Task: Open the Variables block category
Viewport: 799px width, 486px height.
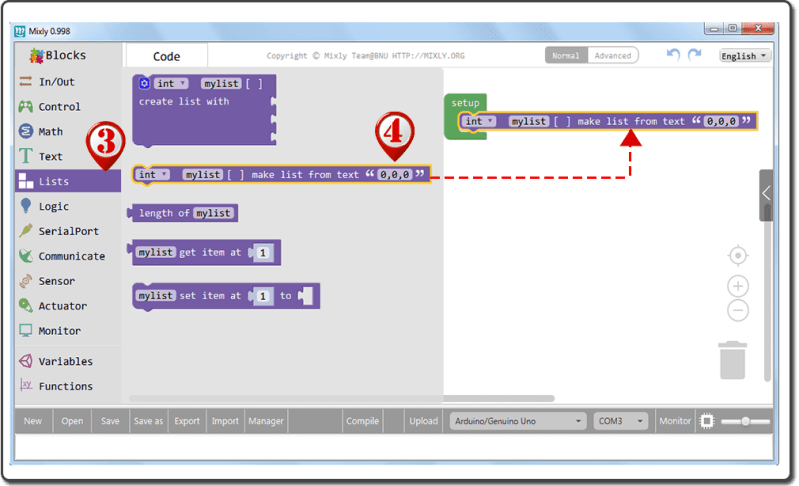Action: pyautogui.click(x=68, y=361)
